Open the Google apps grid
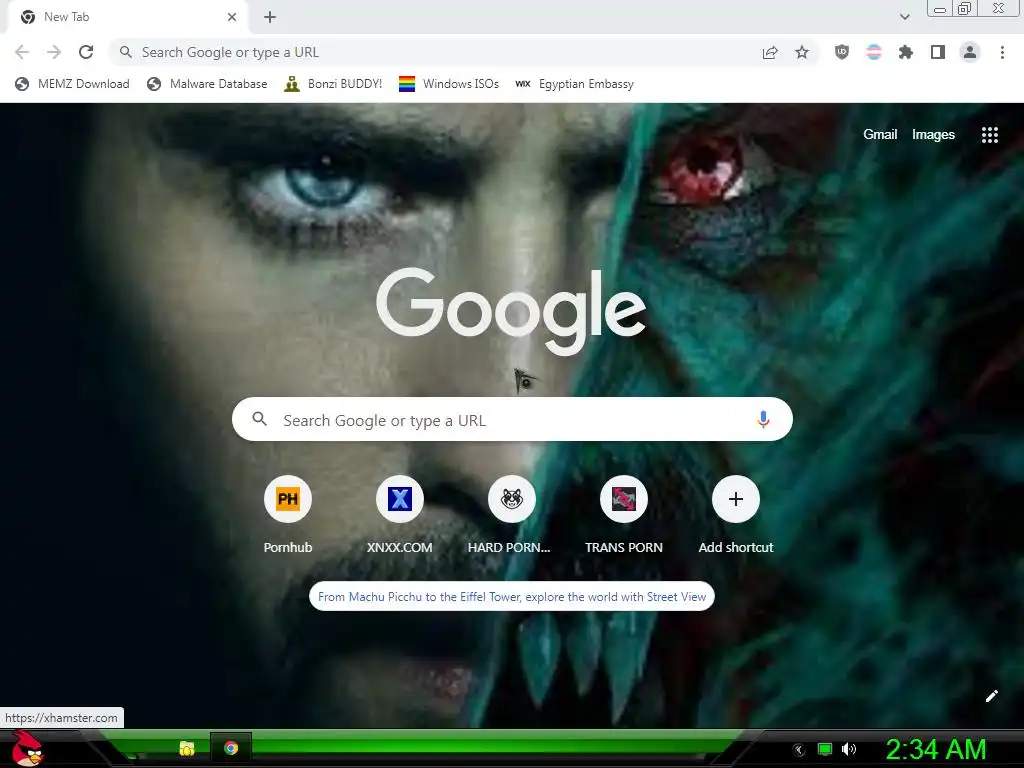1024x768 pixels. (989, 135)
